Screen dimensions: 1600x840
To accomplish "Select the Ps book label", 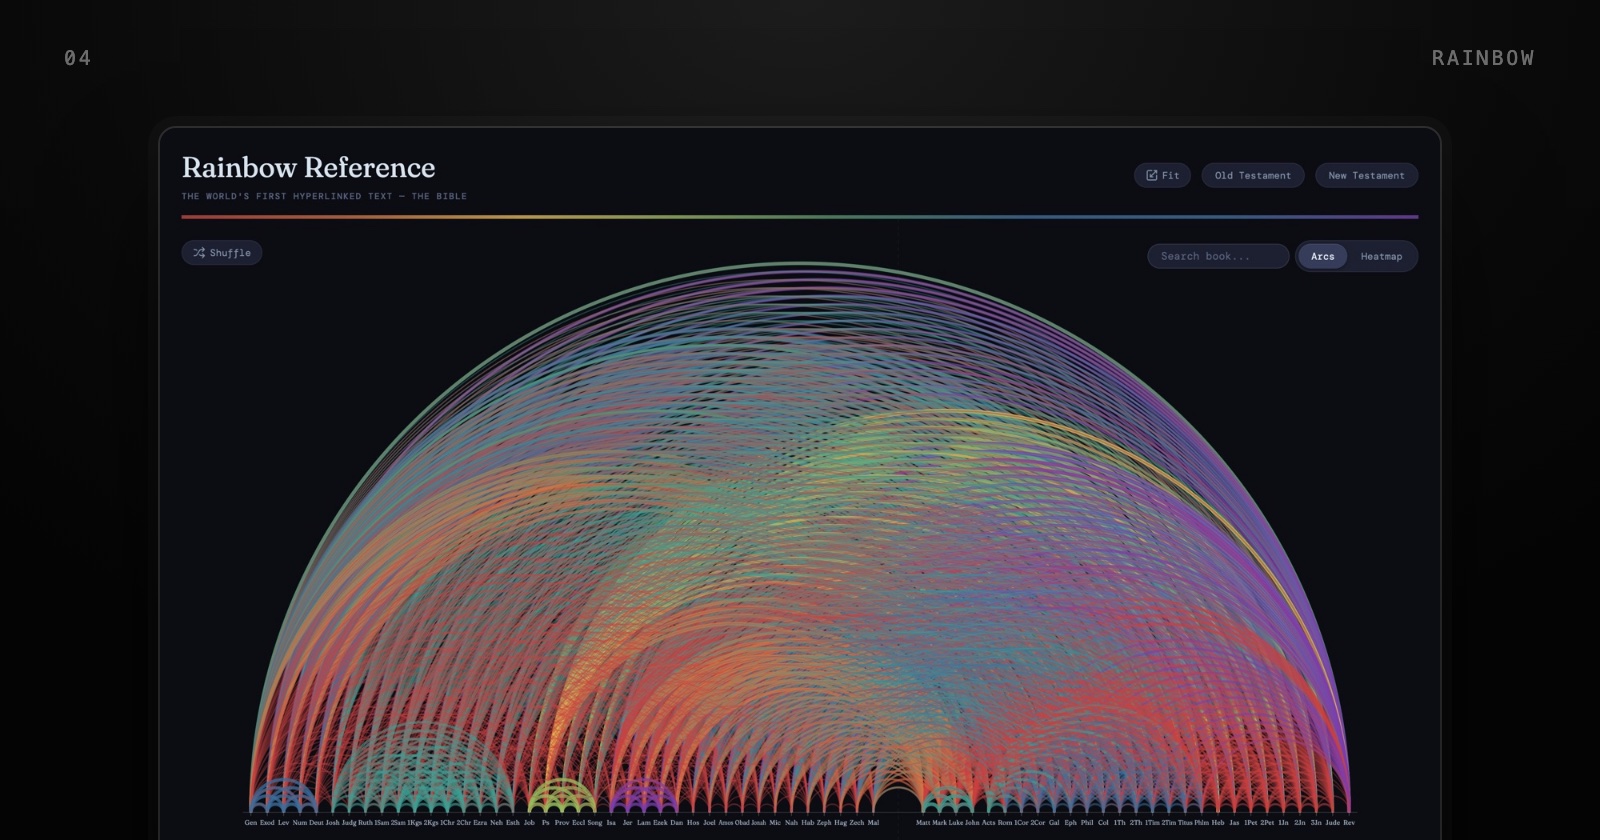I will coord(545,823).
